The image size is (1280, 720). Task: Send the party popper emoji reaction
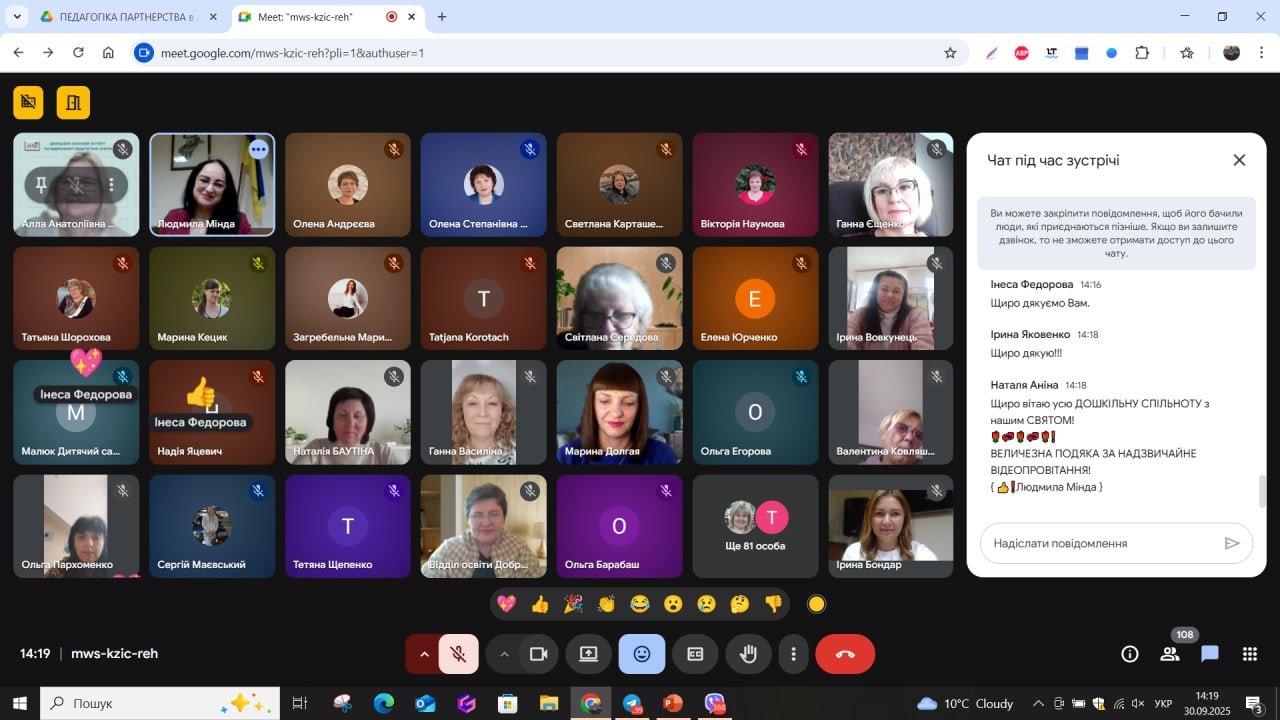573,604
